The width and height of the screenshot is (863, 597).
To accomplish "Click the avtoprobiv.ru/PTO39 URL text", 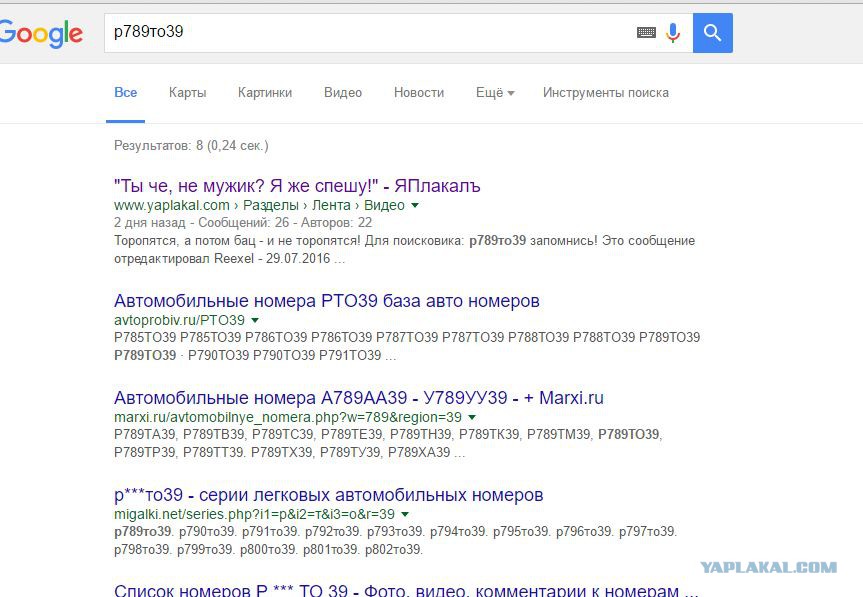I will tap(179, 320).
